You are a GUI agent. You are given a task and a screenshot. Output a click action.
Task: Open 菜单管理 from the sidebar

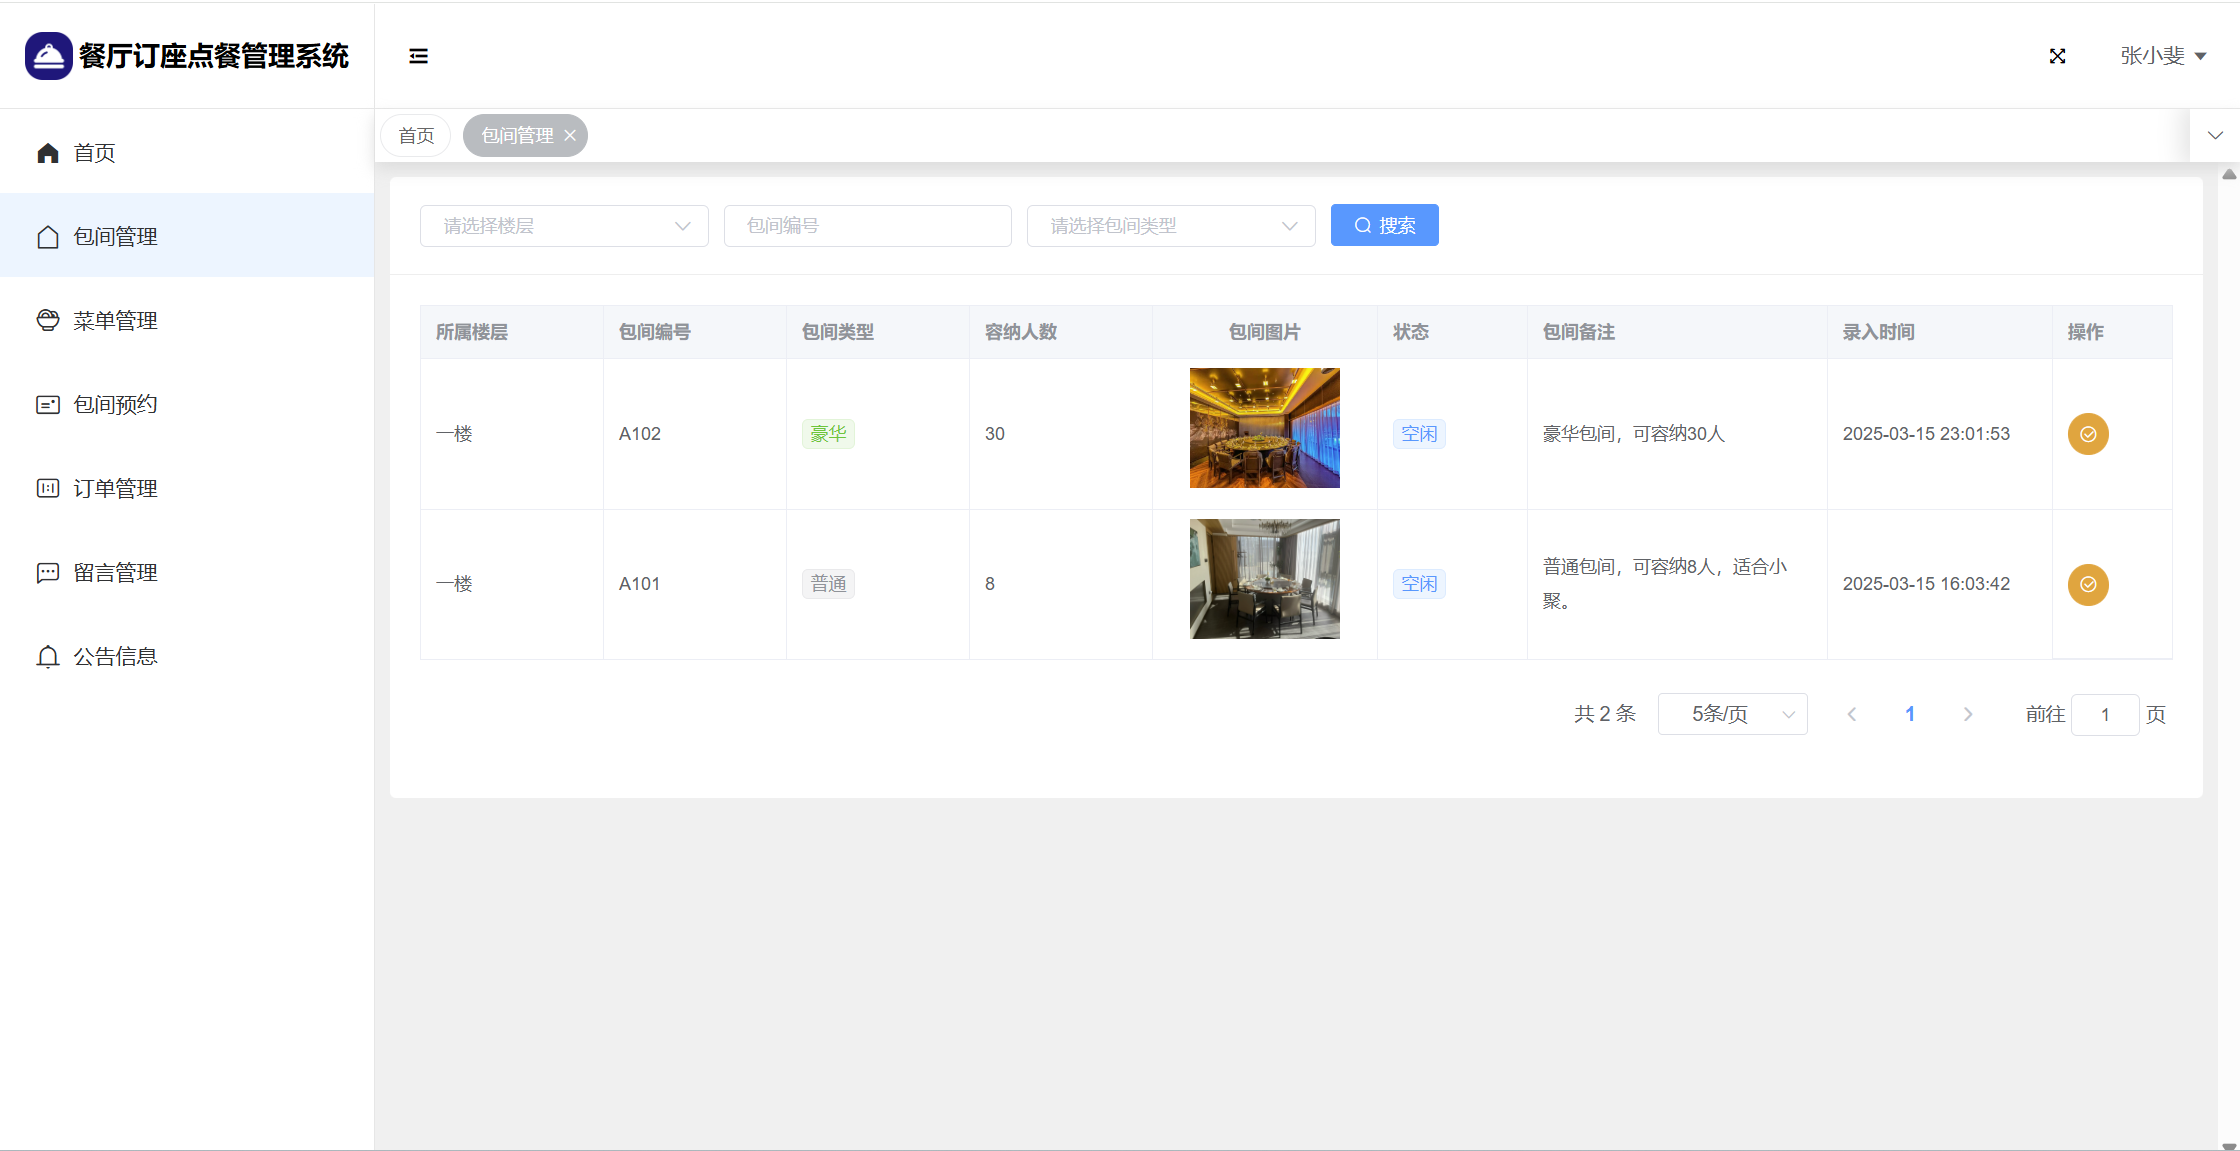click(x=115, y=321)
